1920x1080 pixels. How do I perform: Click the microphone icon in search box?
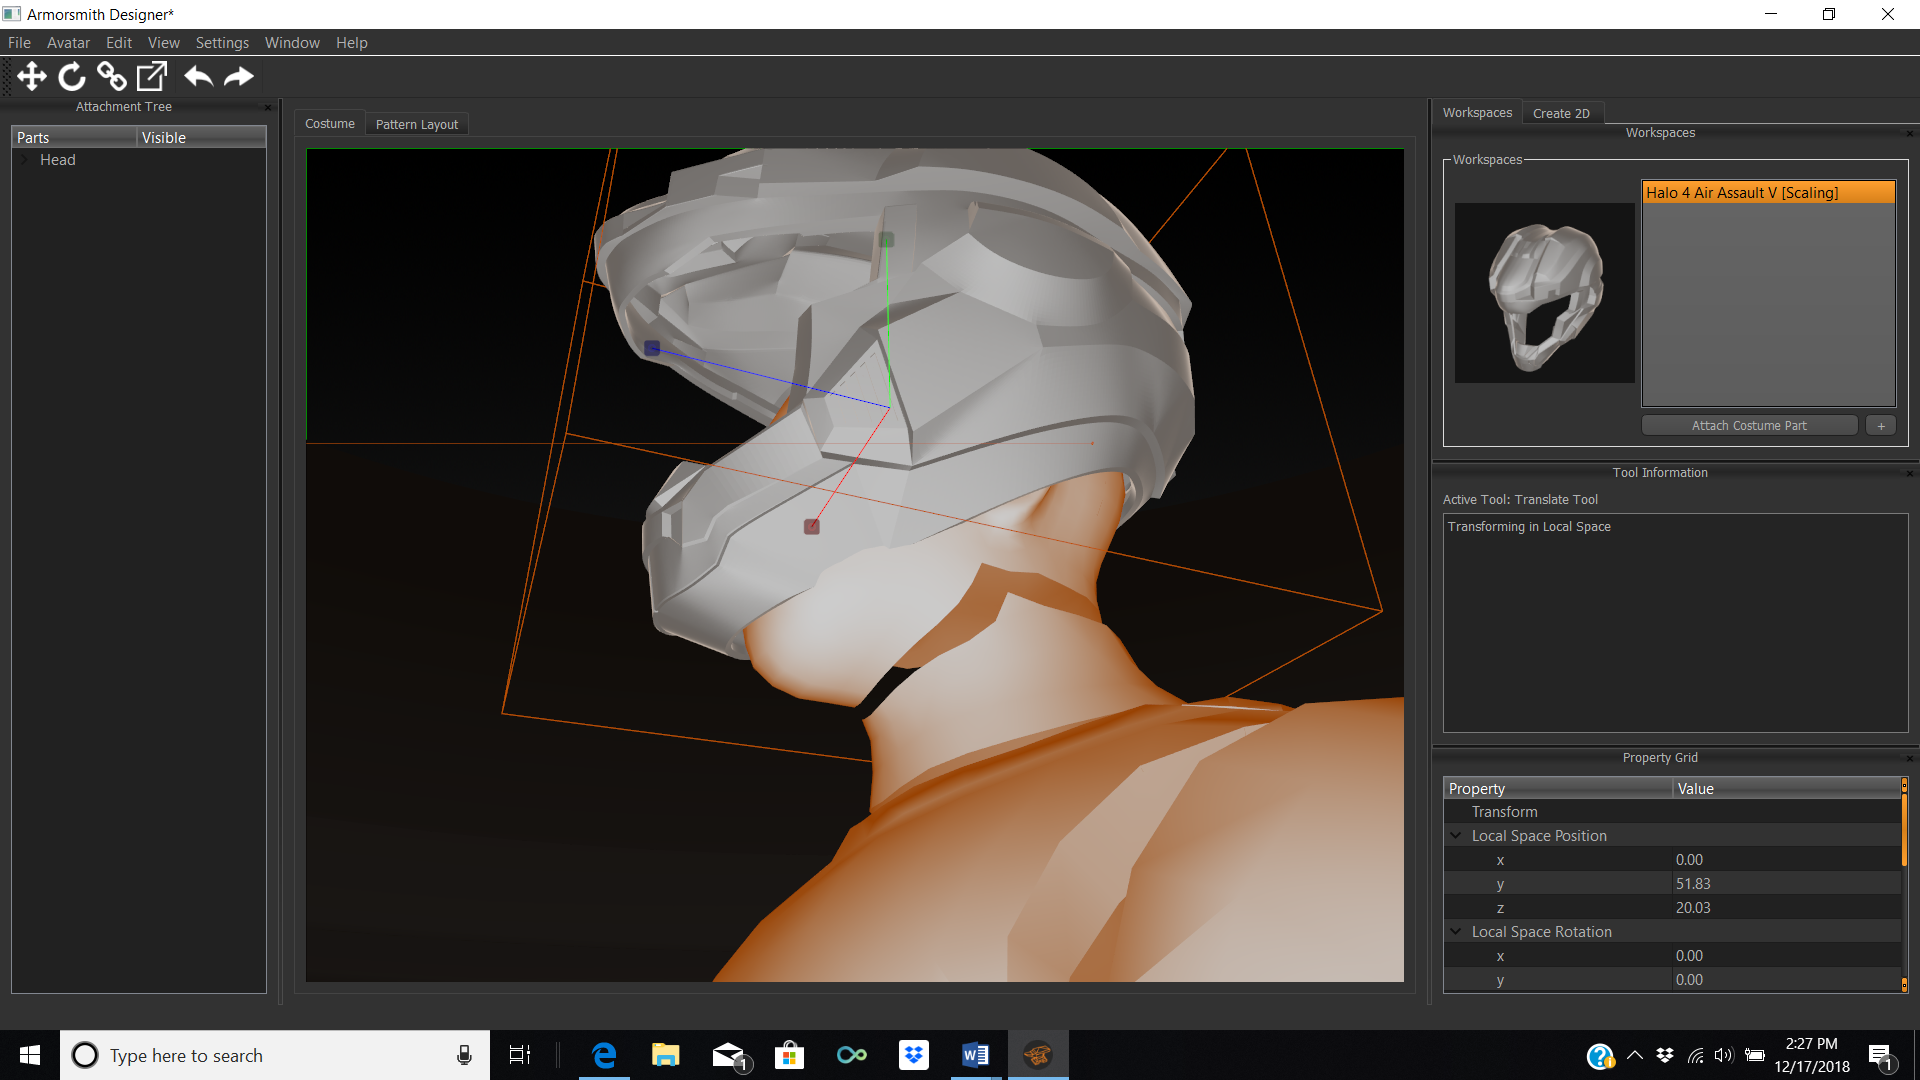coord(464,1055)
